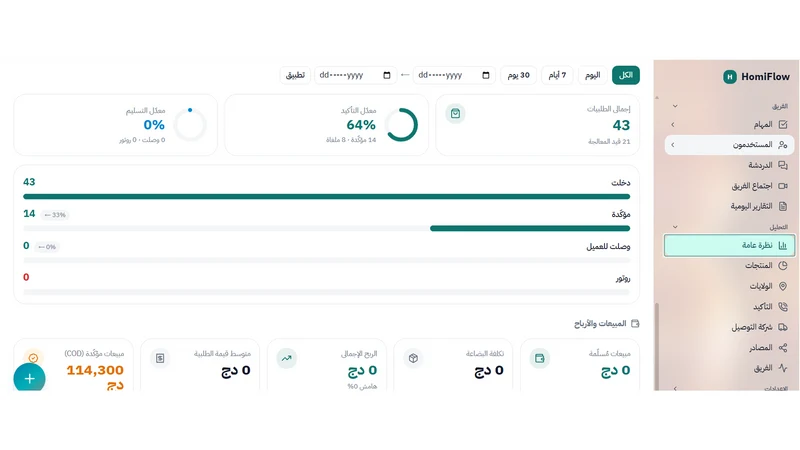Select the 30 يوم filter
800x450 pixels.
(x=518, y=75)
